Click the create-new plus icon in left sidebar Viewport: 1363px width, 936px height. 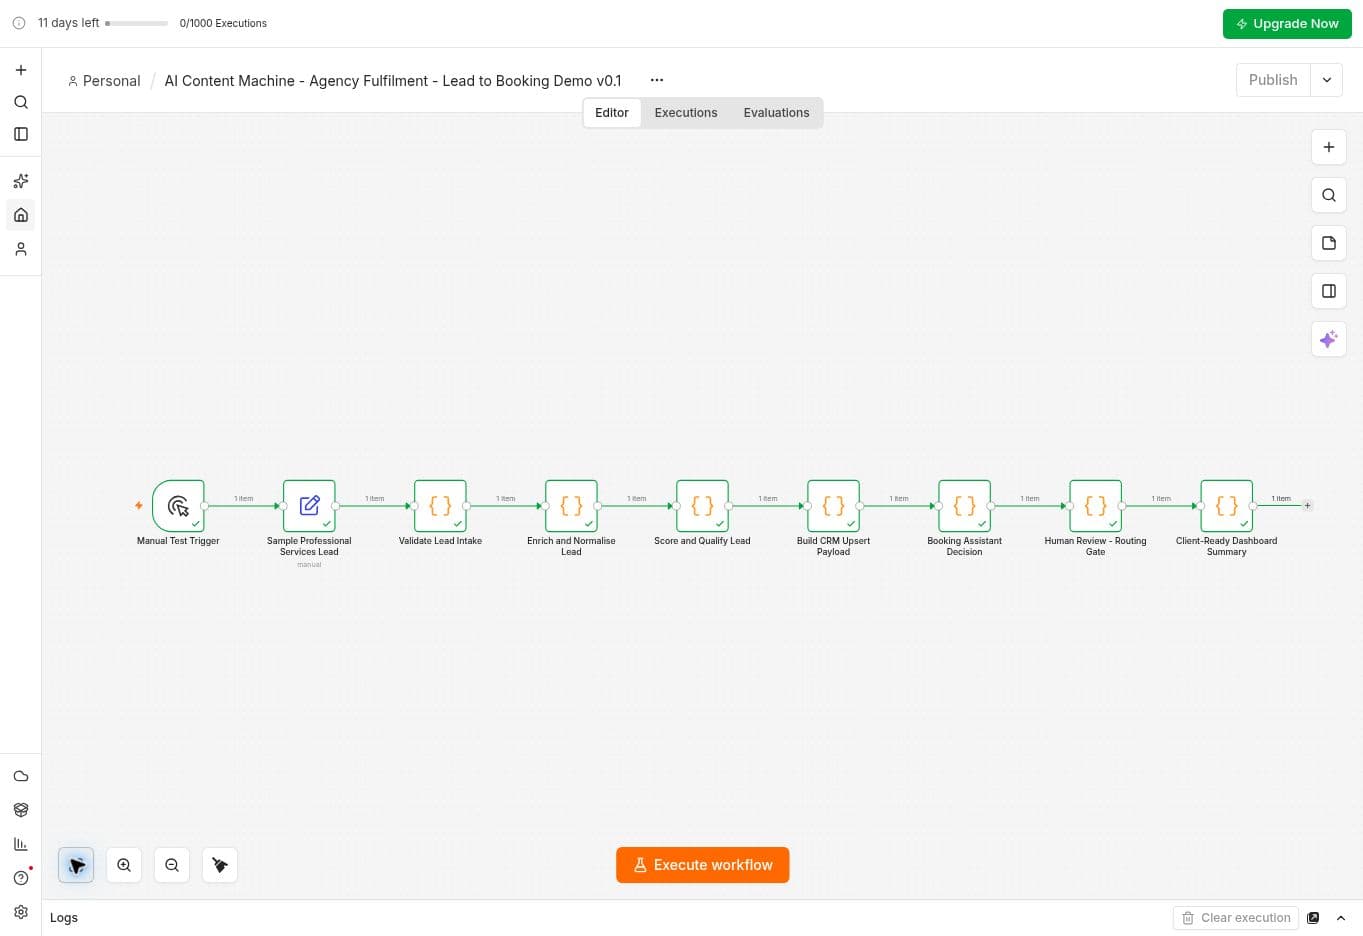(21, 70)
